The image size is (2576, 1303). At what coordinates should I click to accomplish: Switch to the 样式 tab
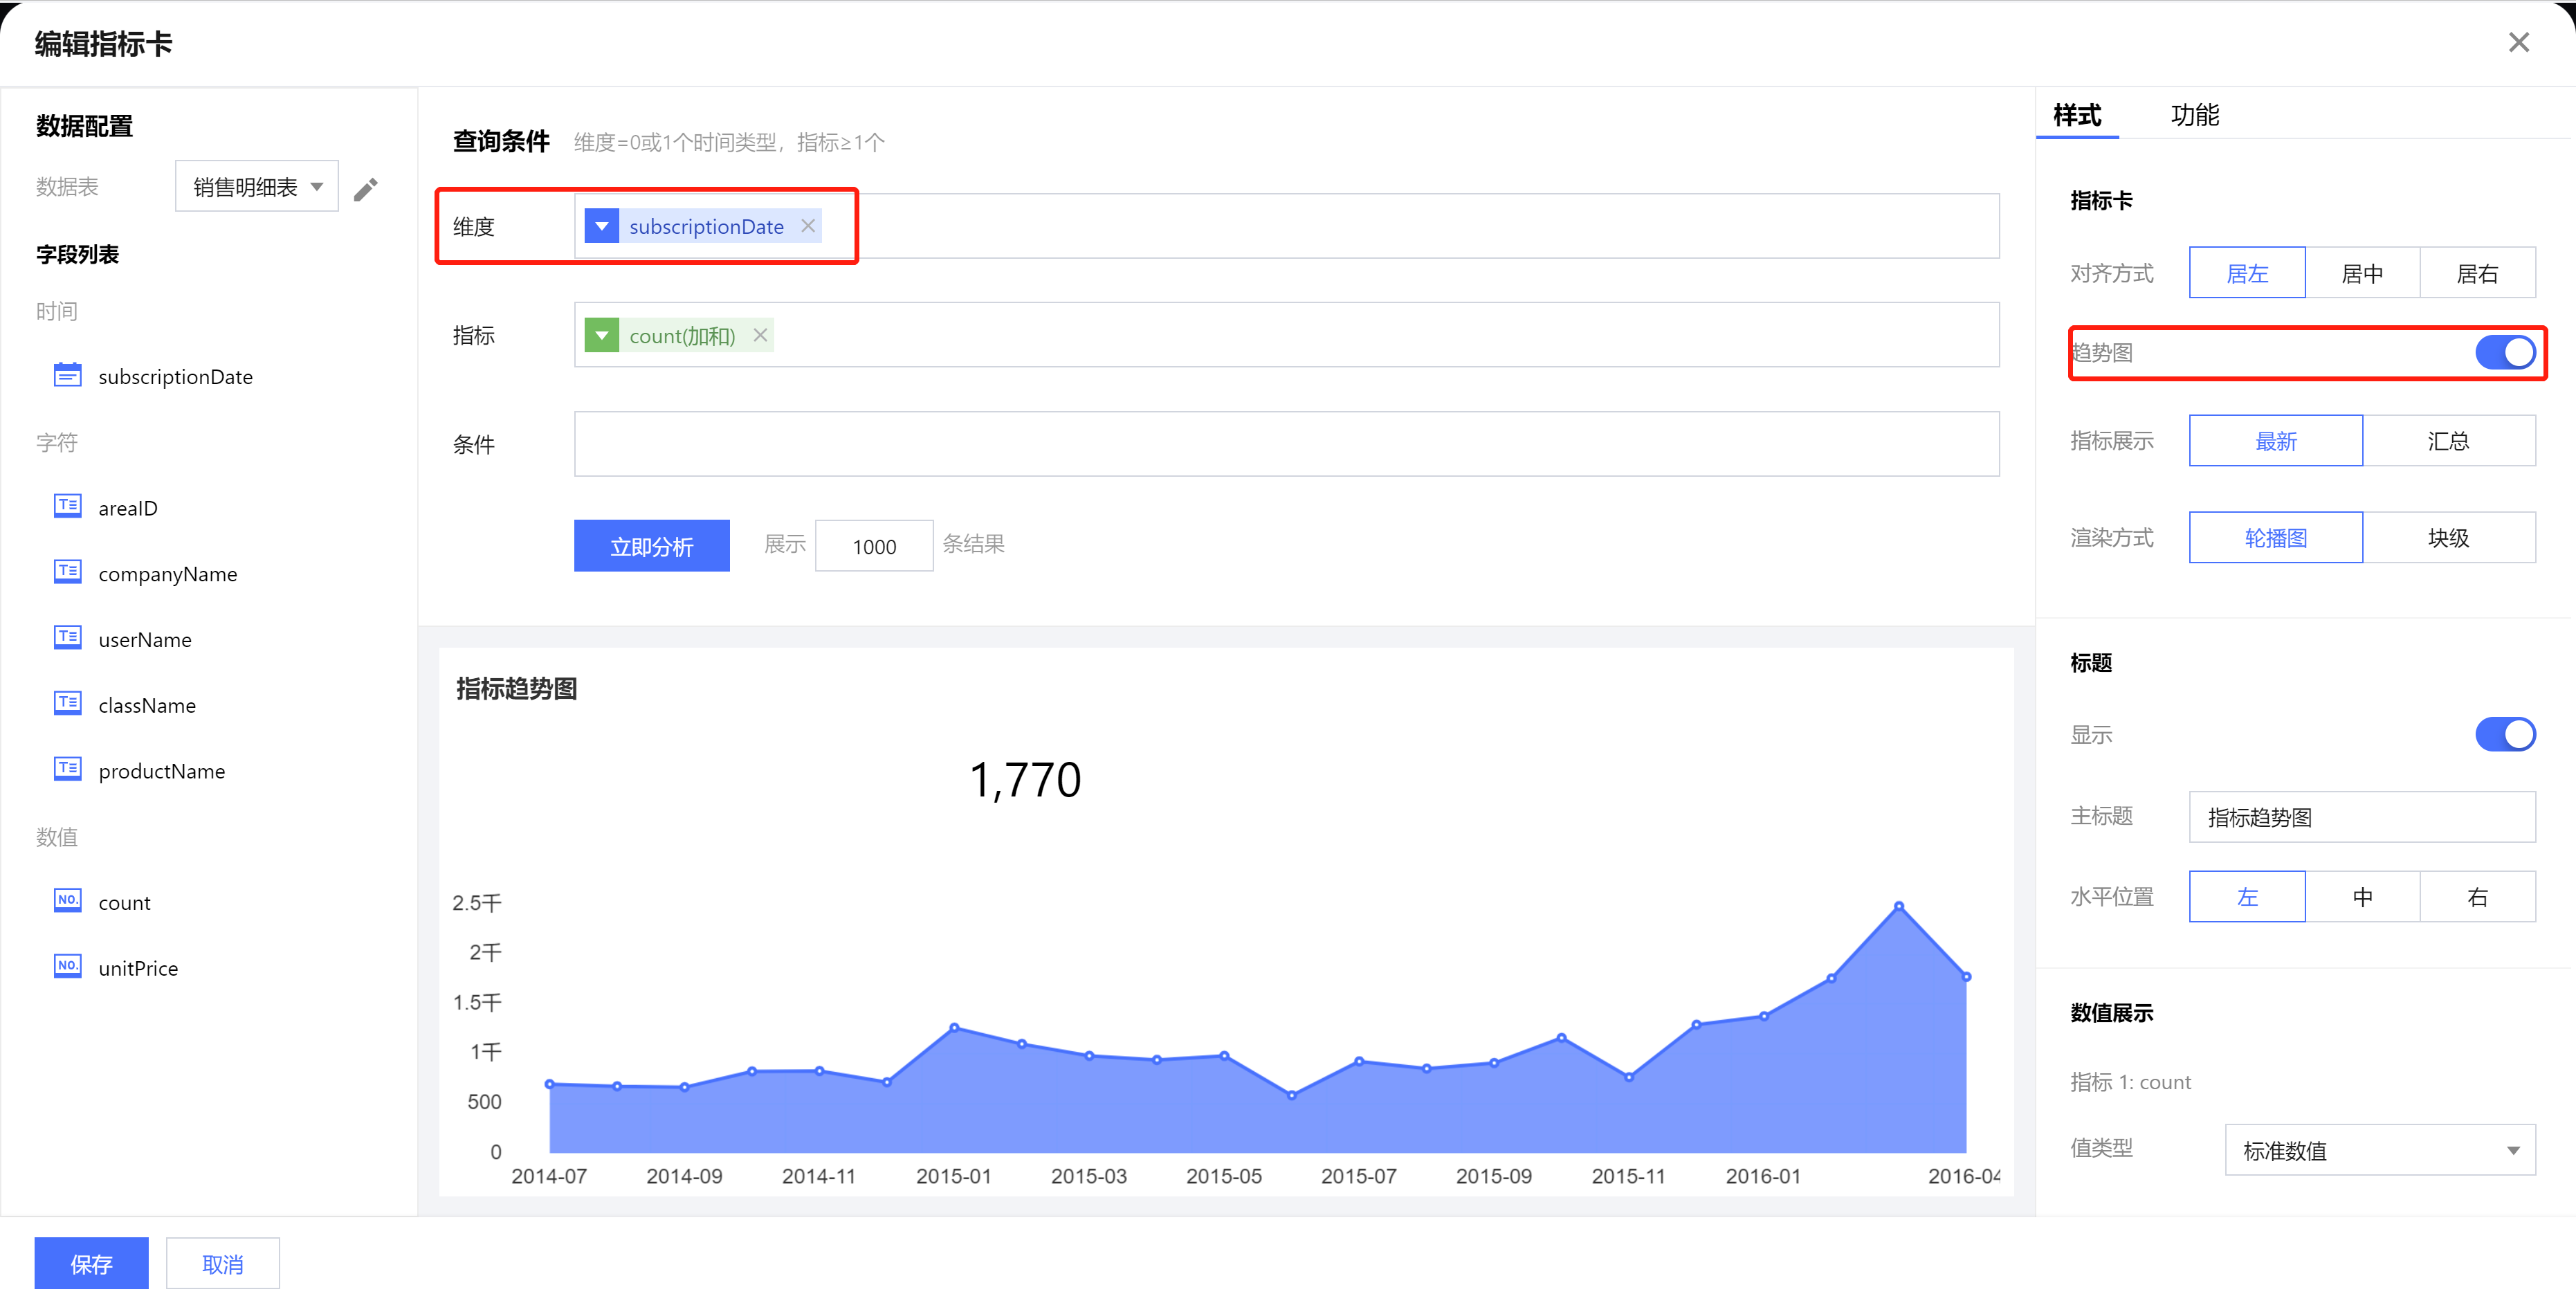(2077, 115)
